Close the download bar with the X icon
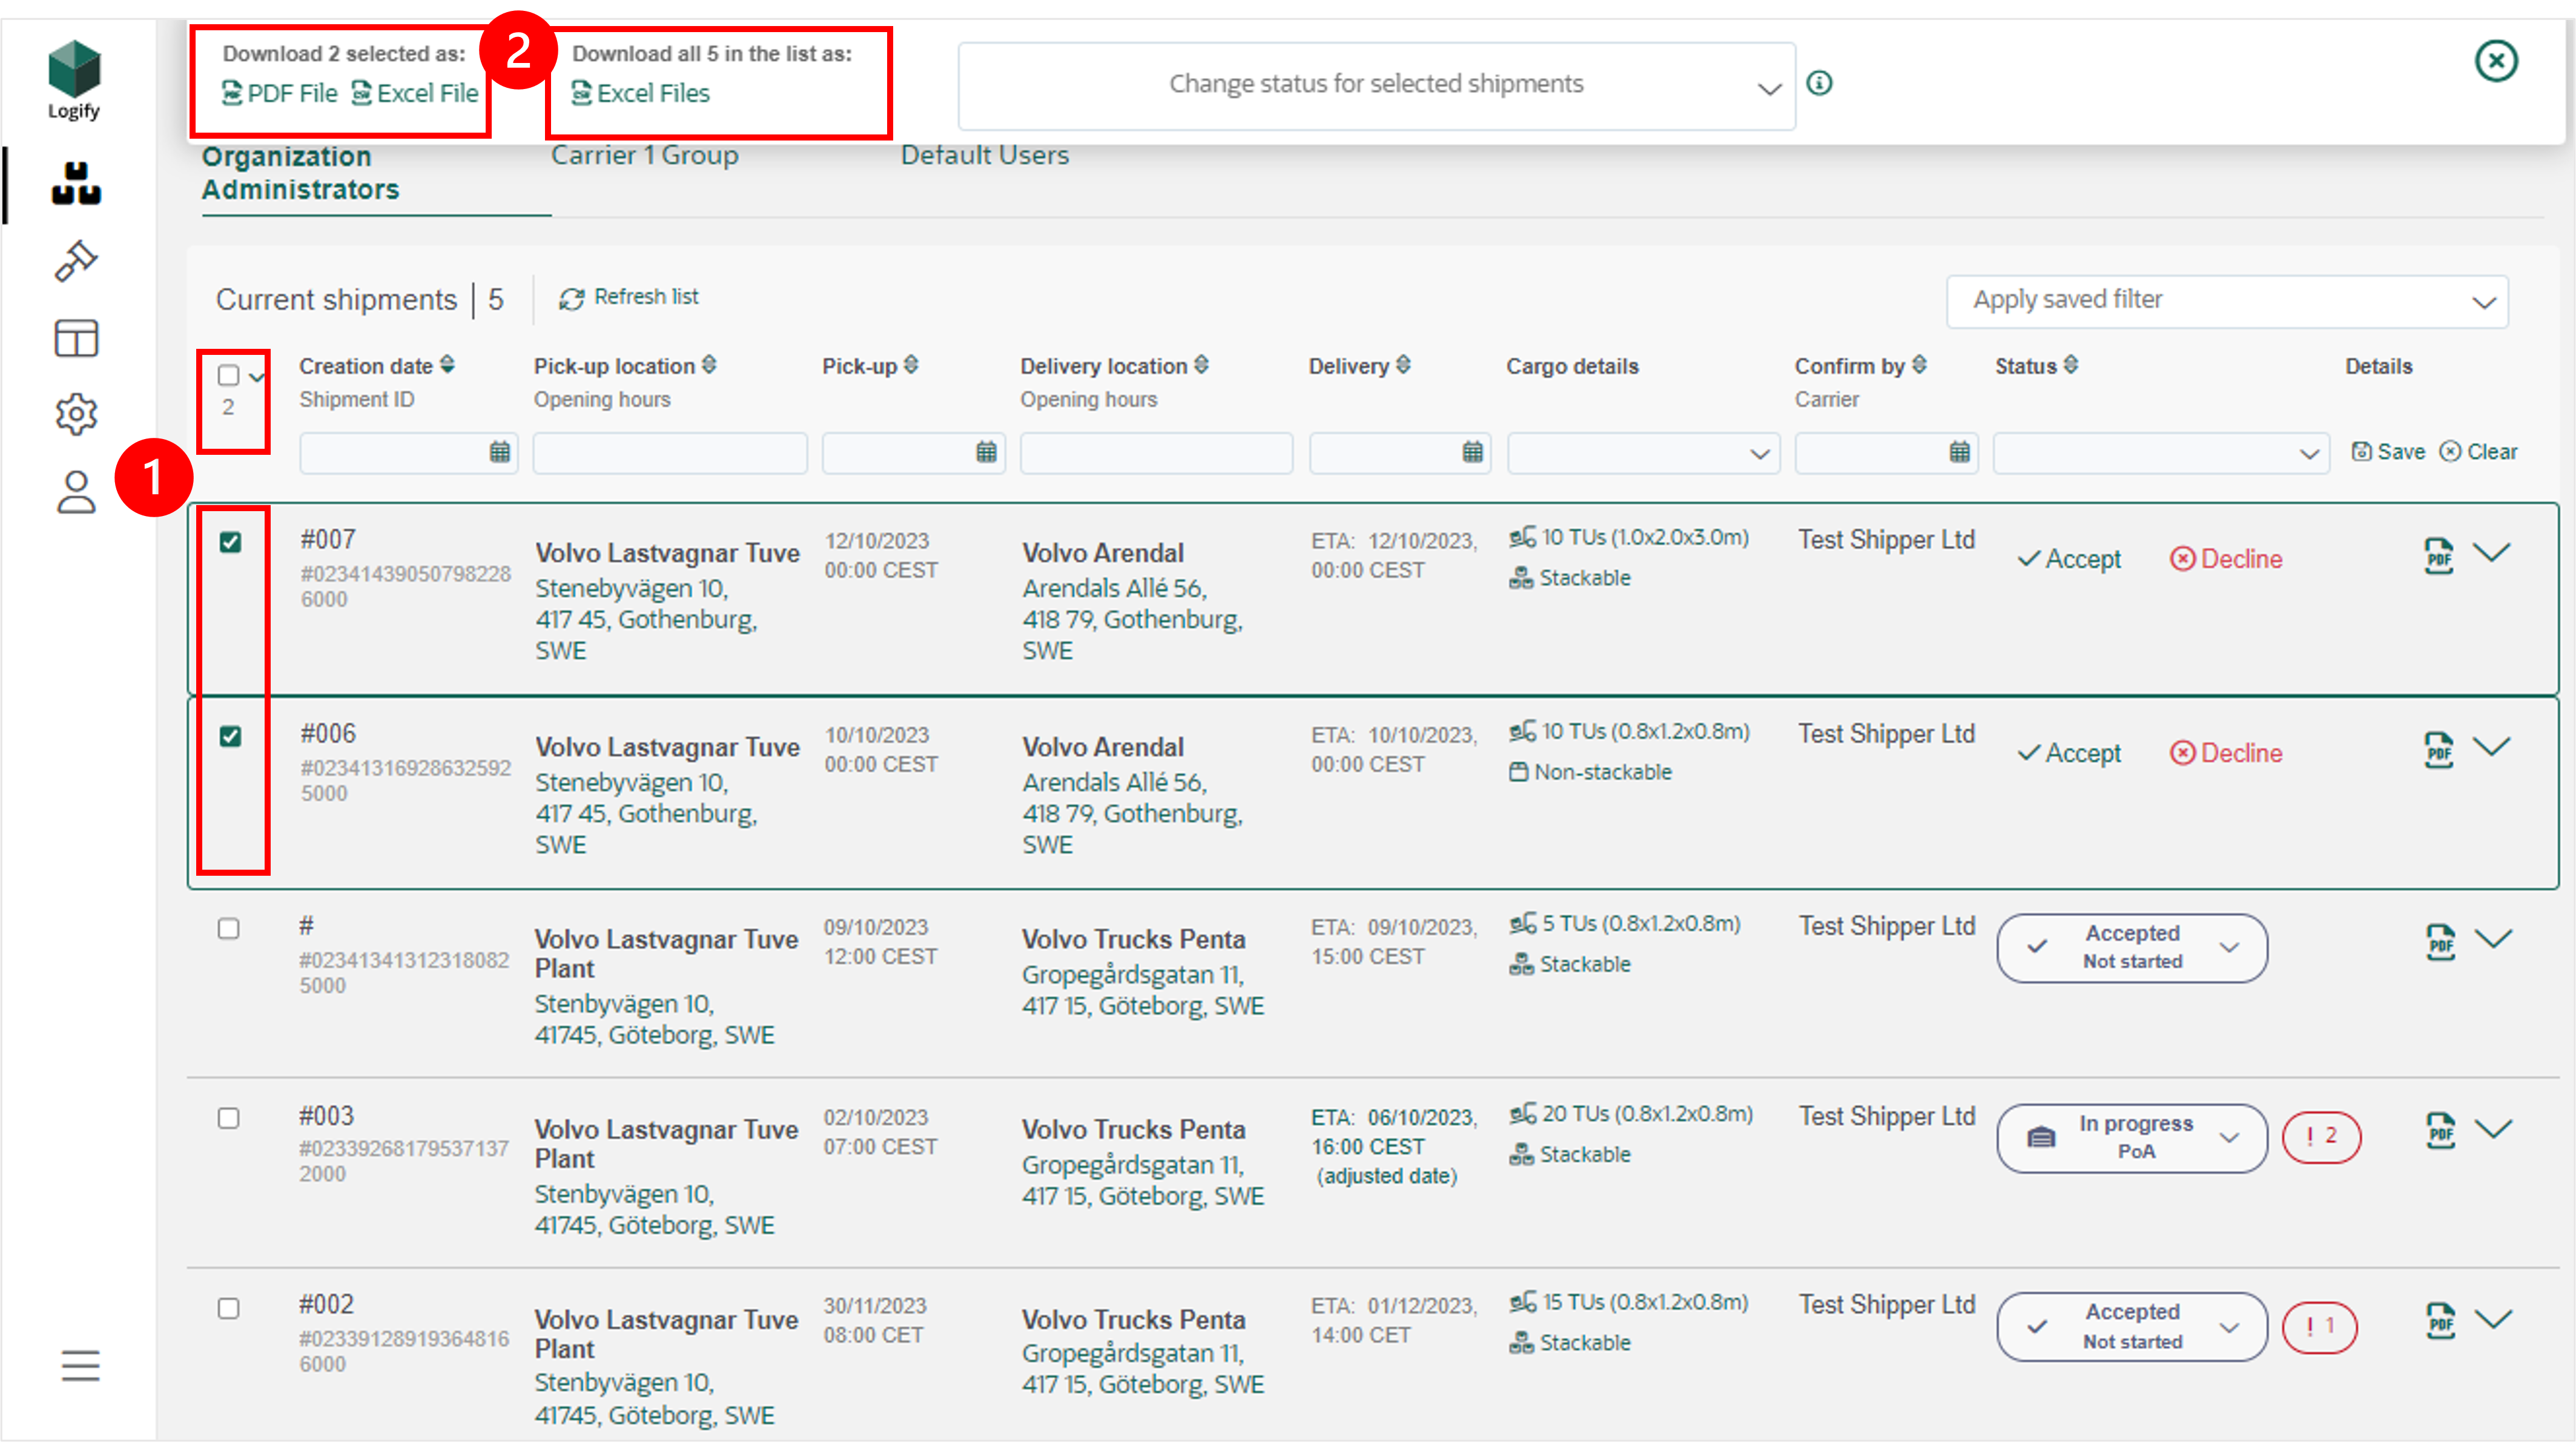 (2496, 61)
